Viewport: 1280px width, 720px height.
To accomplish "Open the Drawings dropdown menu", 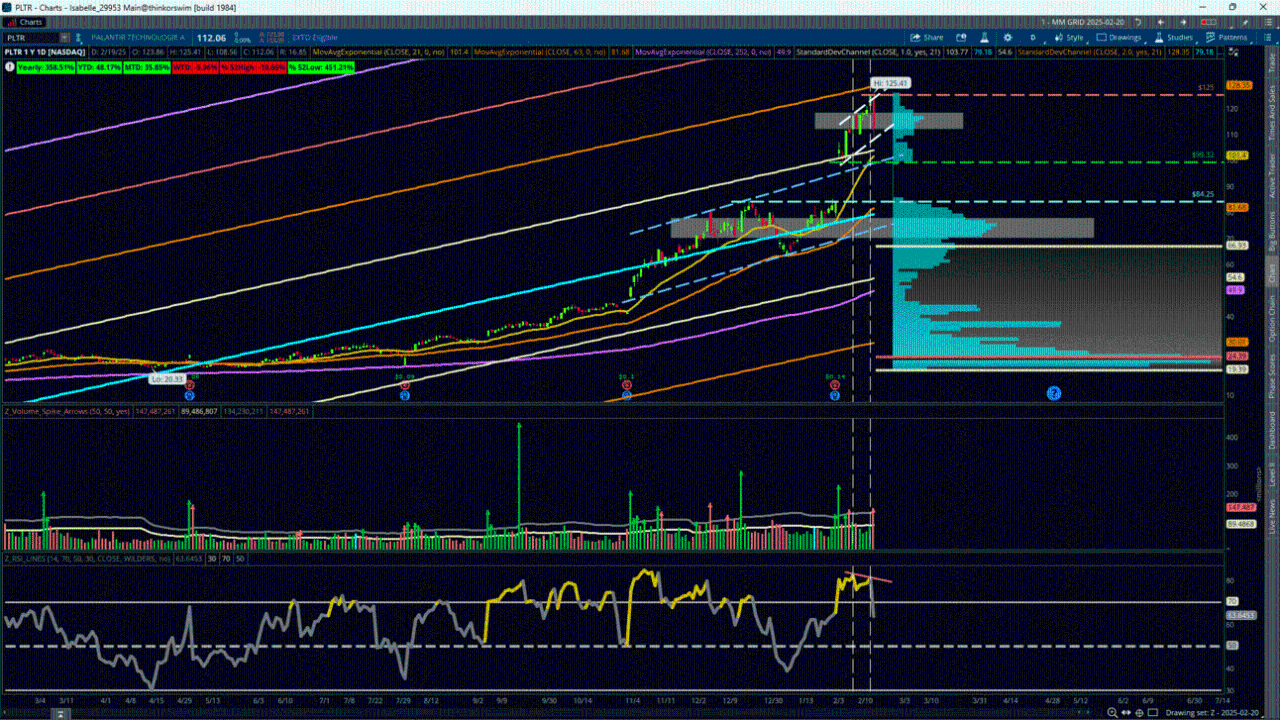I will pos(1118,37).
